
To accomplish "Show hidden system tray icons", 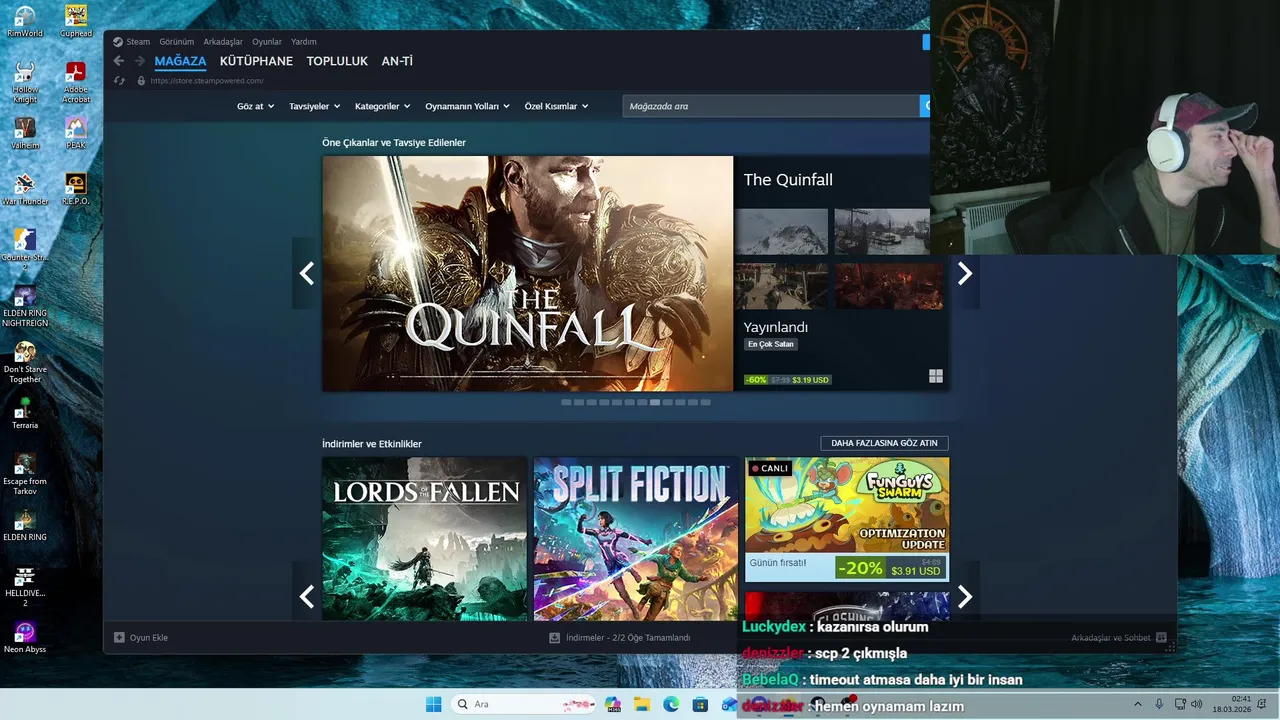I will pos(1137,704).
